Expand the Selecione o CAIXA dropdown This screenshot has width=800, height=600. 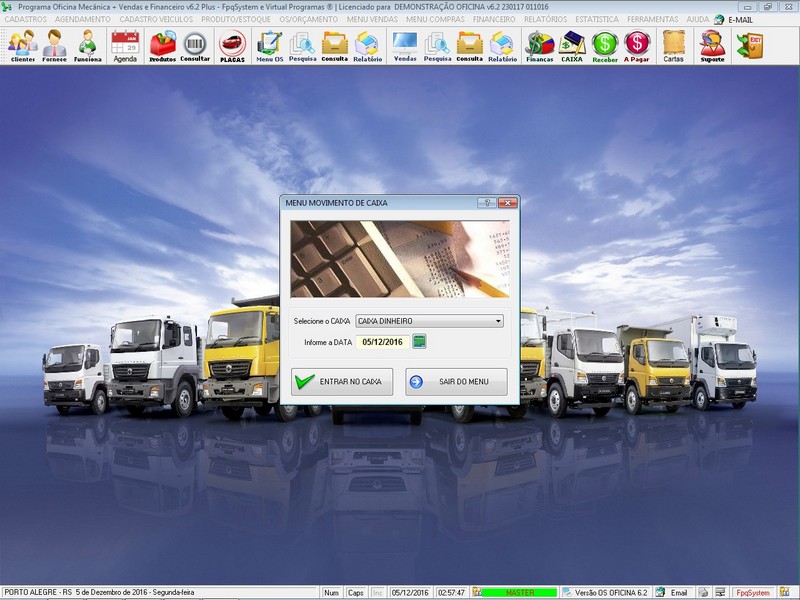[x=498, y=321]
